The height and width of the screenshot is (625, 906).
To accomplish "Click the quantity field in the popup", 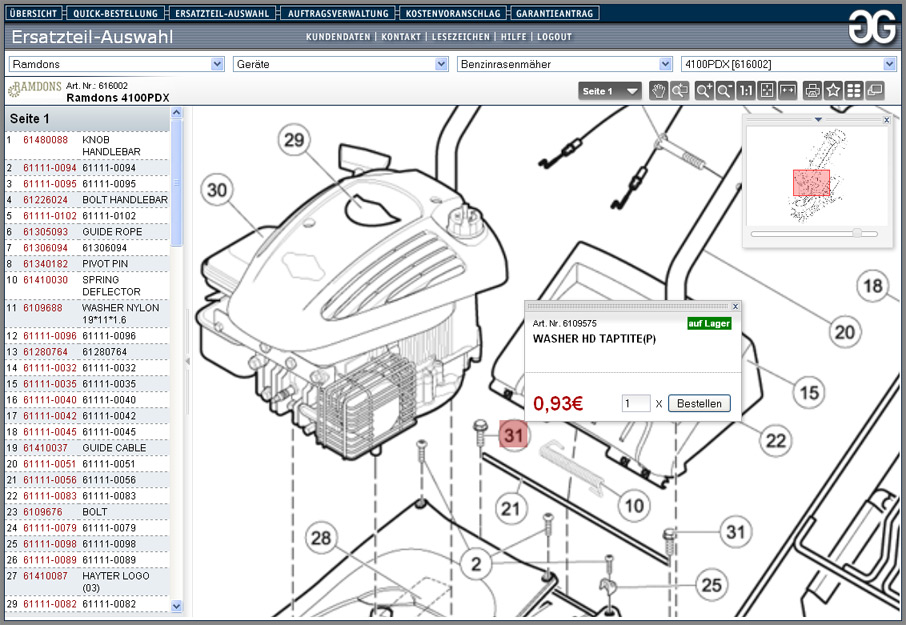I will [636, 404].
